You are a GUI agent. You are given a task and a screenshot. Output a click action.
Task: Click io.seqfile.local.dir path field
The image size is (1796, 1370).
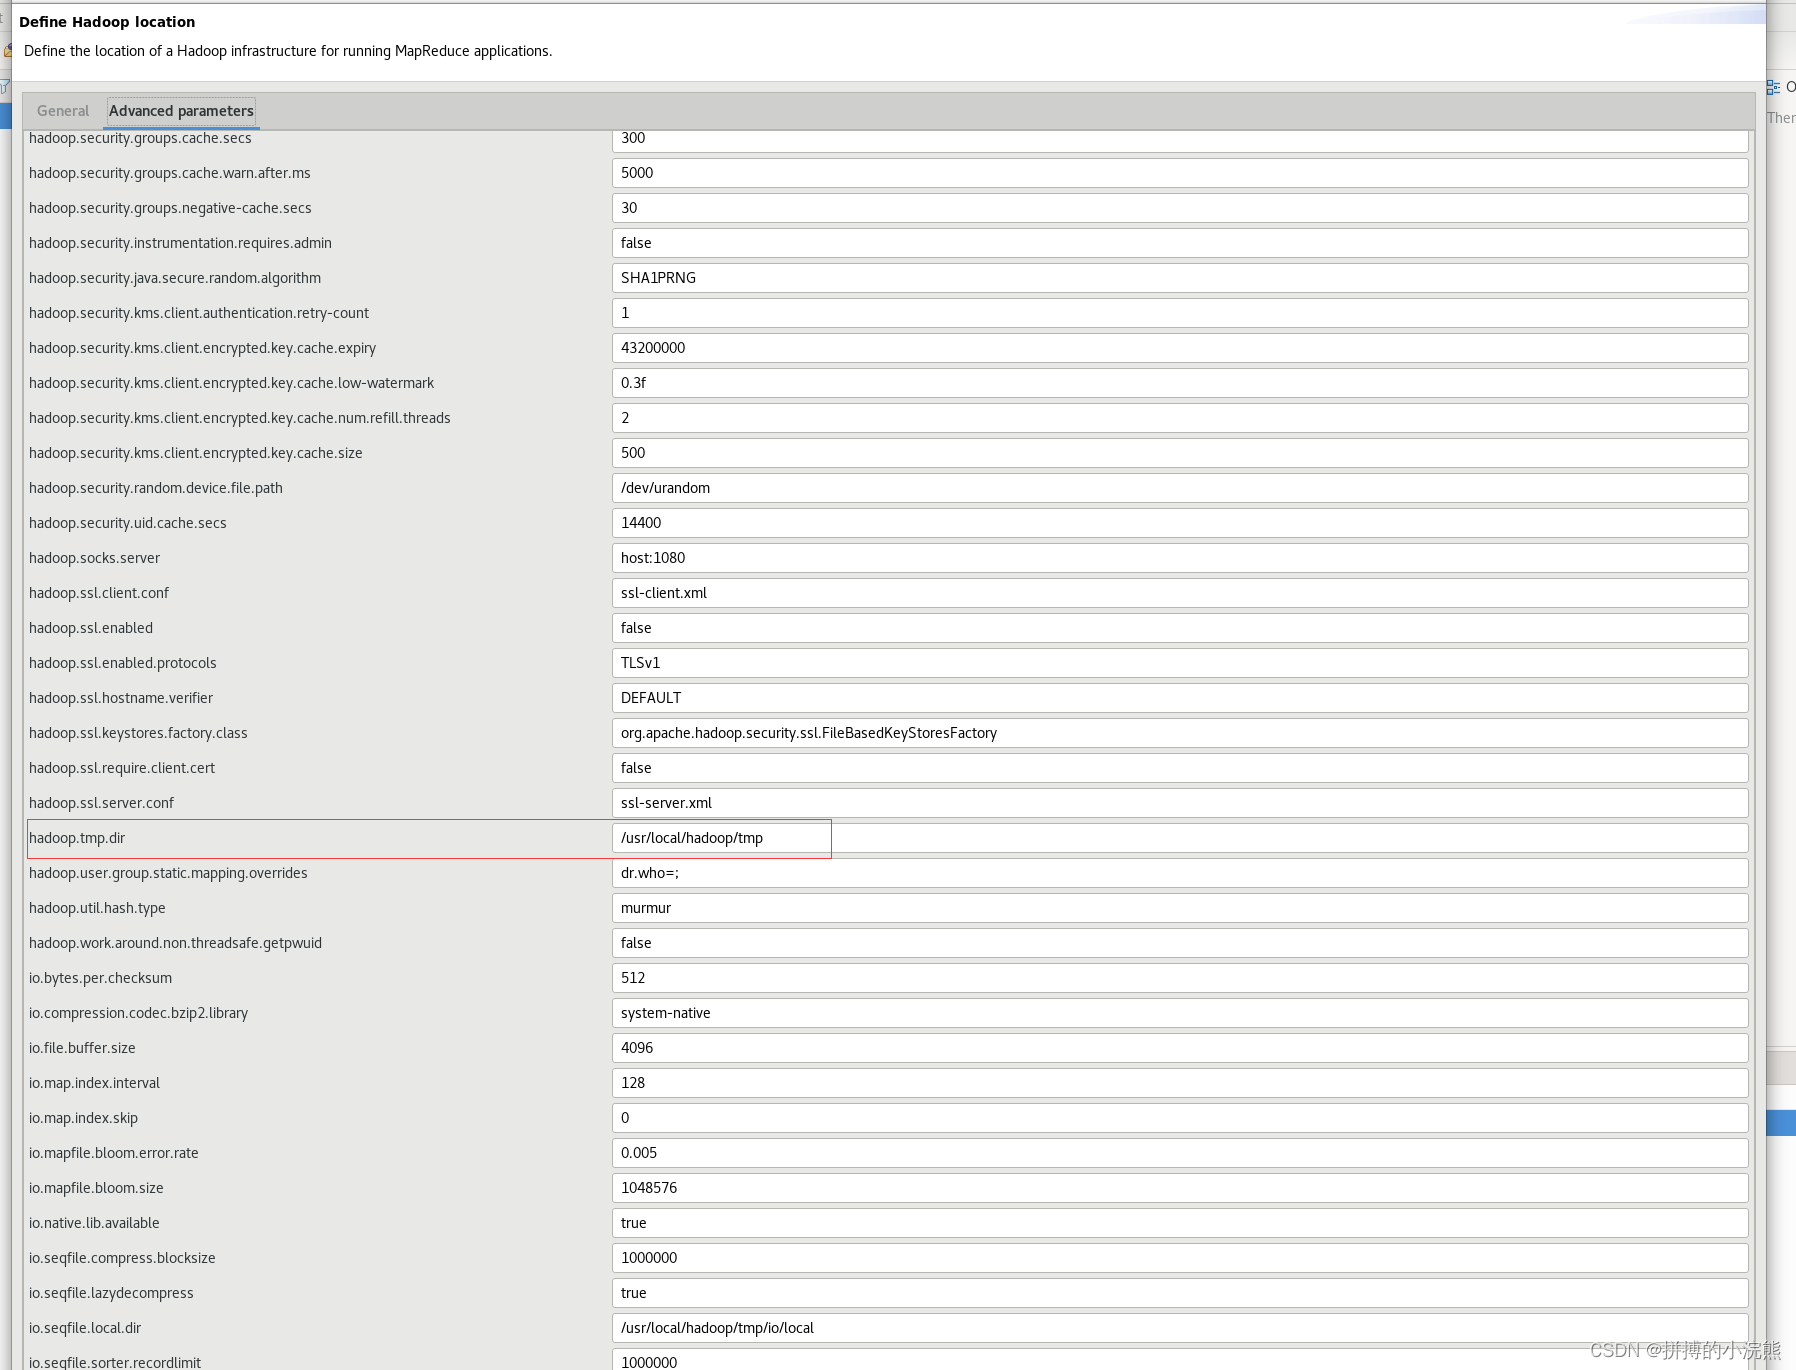(1180, 1328)
